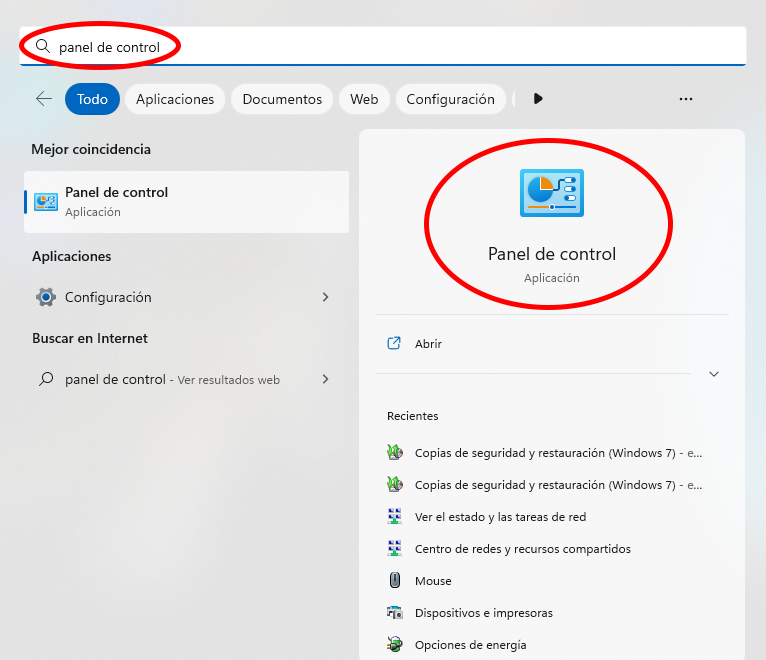766x660 pixels.
Task: Open first Copias de seguridad y restauración recent item
Action: pyautogui.click(x=552, y=453)
